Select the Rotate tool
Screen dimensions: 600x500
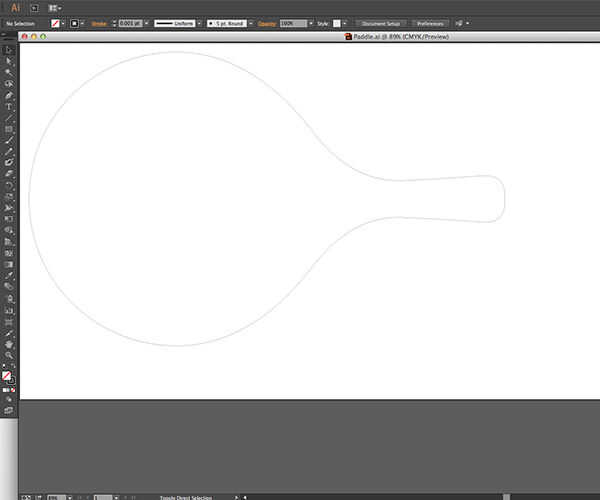click(8, 186)
